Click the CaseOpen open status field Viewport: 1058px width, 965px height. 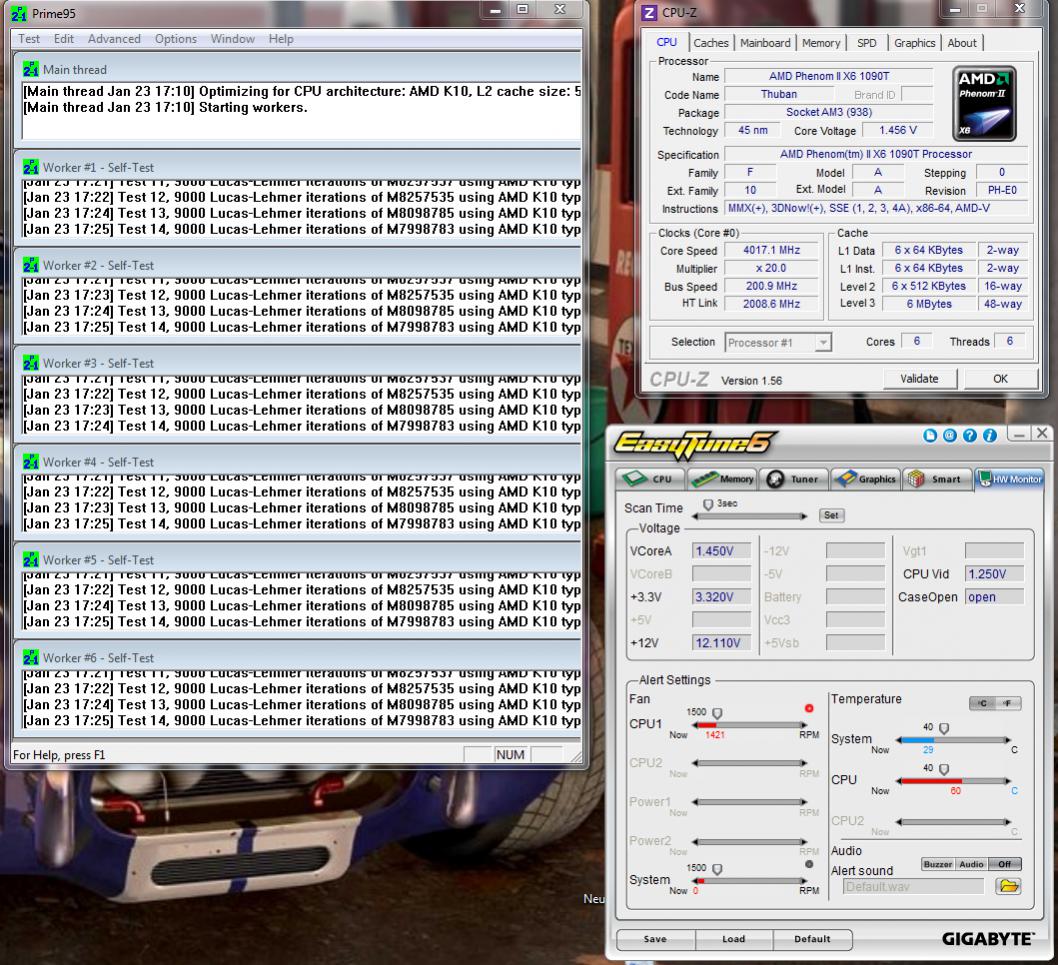[x=994, y=597]
